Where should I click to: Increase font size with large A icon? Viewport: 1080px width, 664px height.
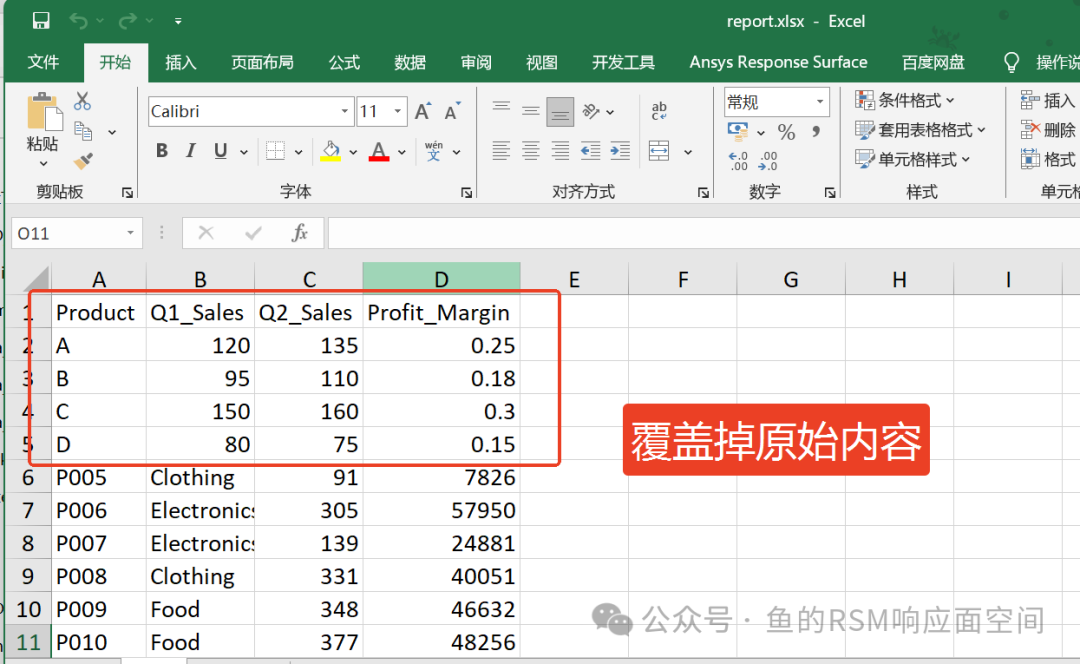coord(423,111)
